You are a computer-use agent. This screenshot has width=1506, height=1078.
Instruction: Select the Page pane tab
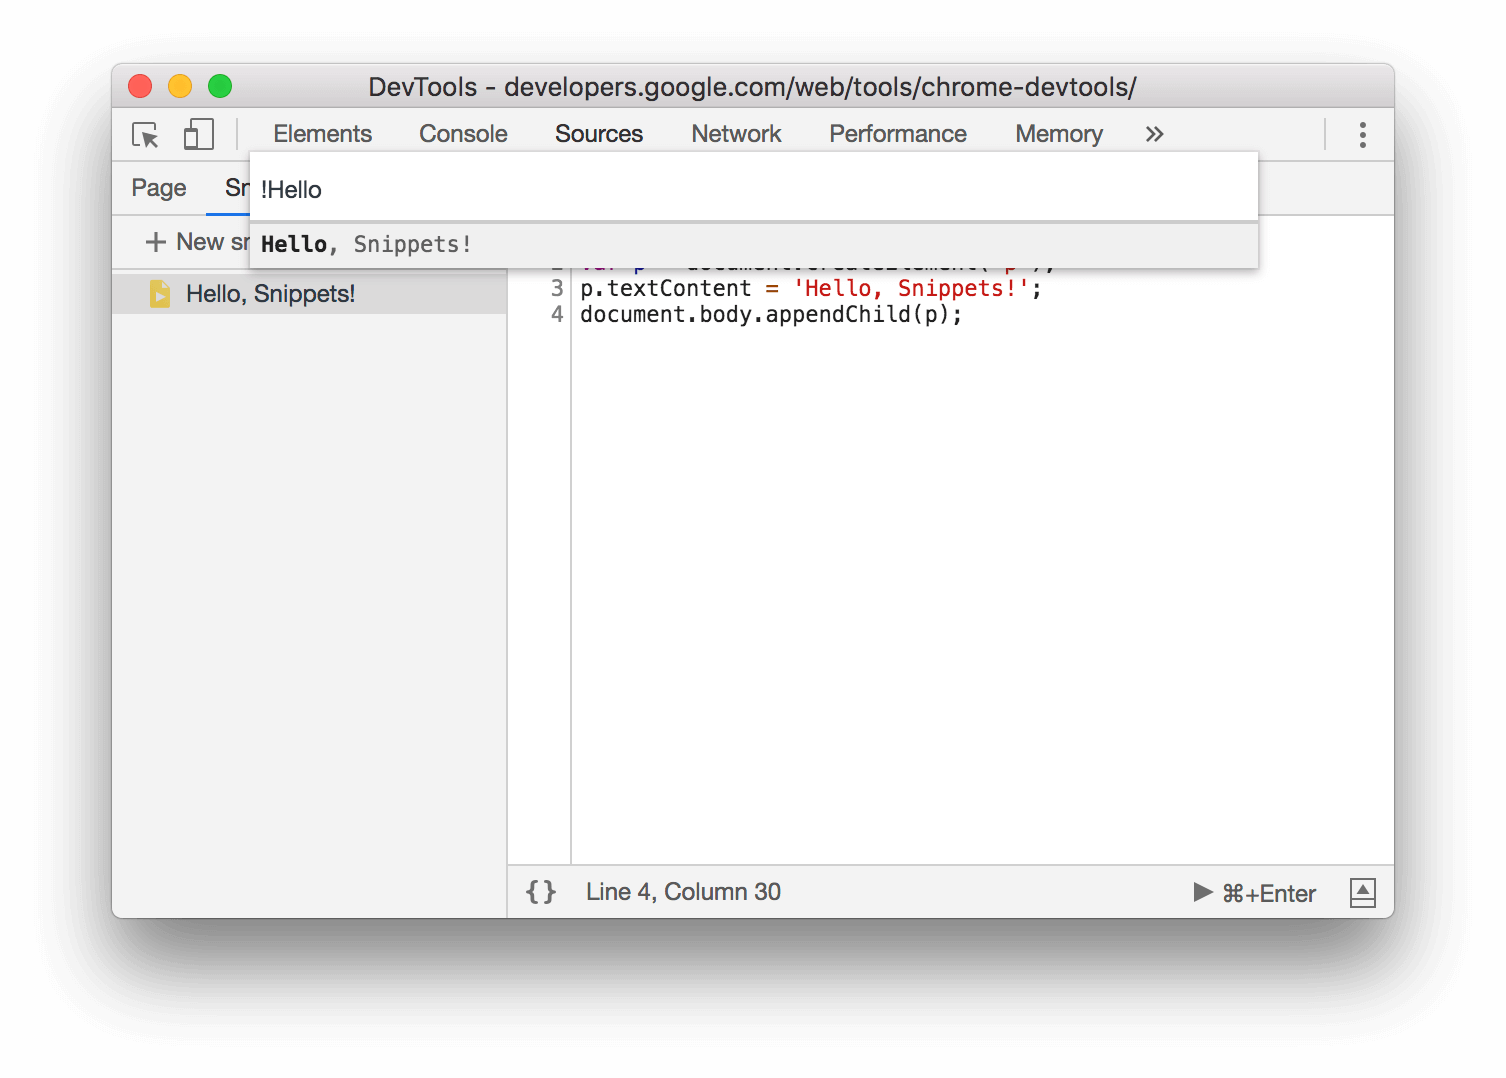point(159,188)
